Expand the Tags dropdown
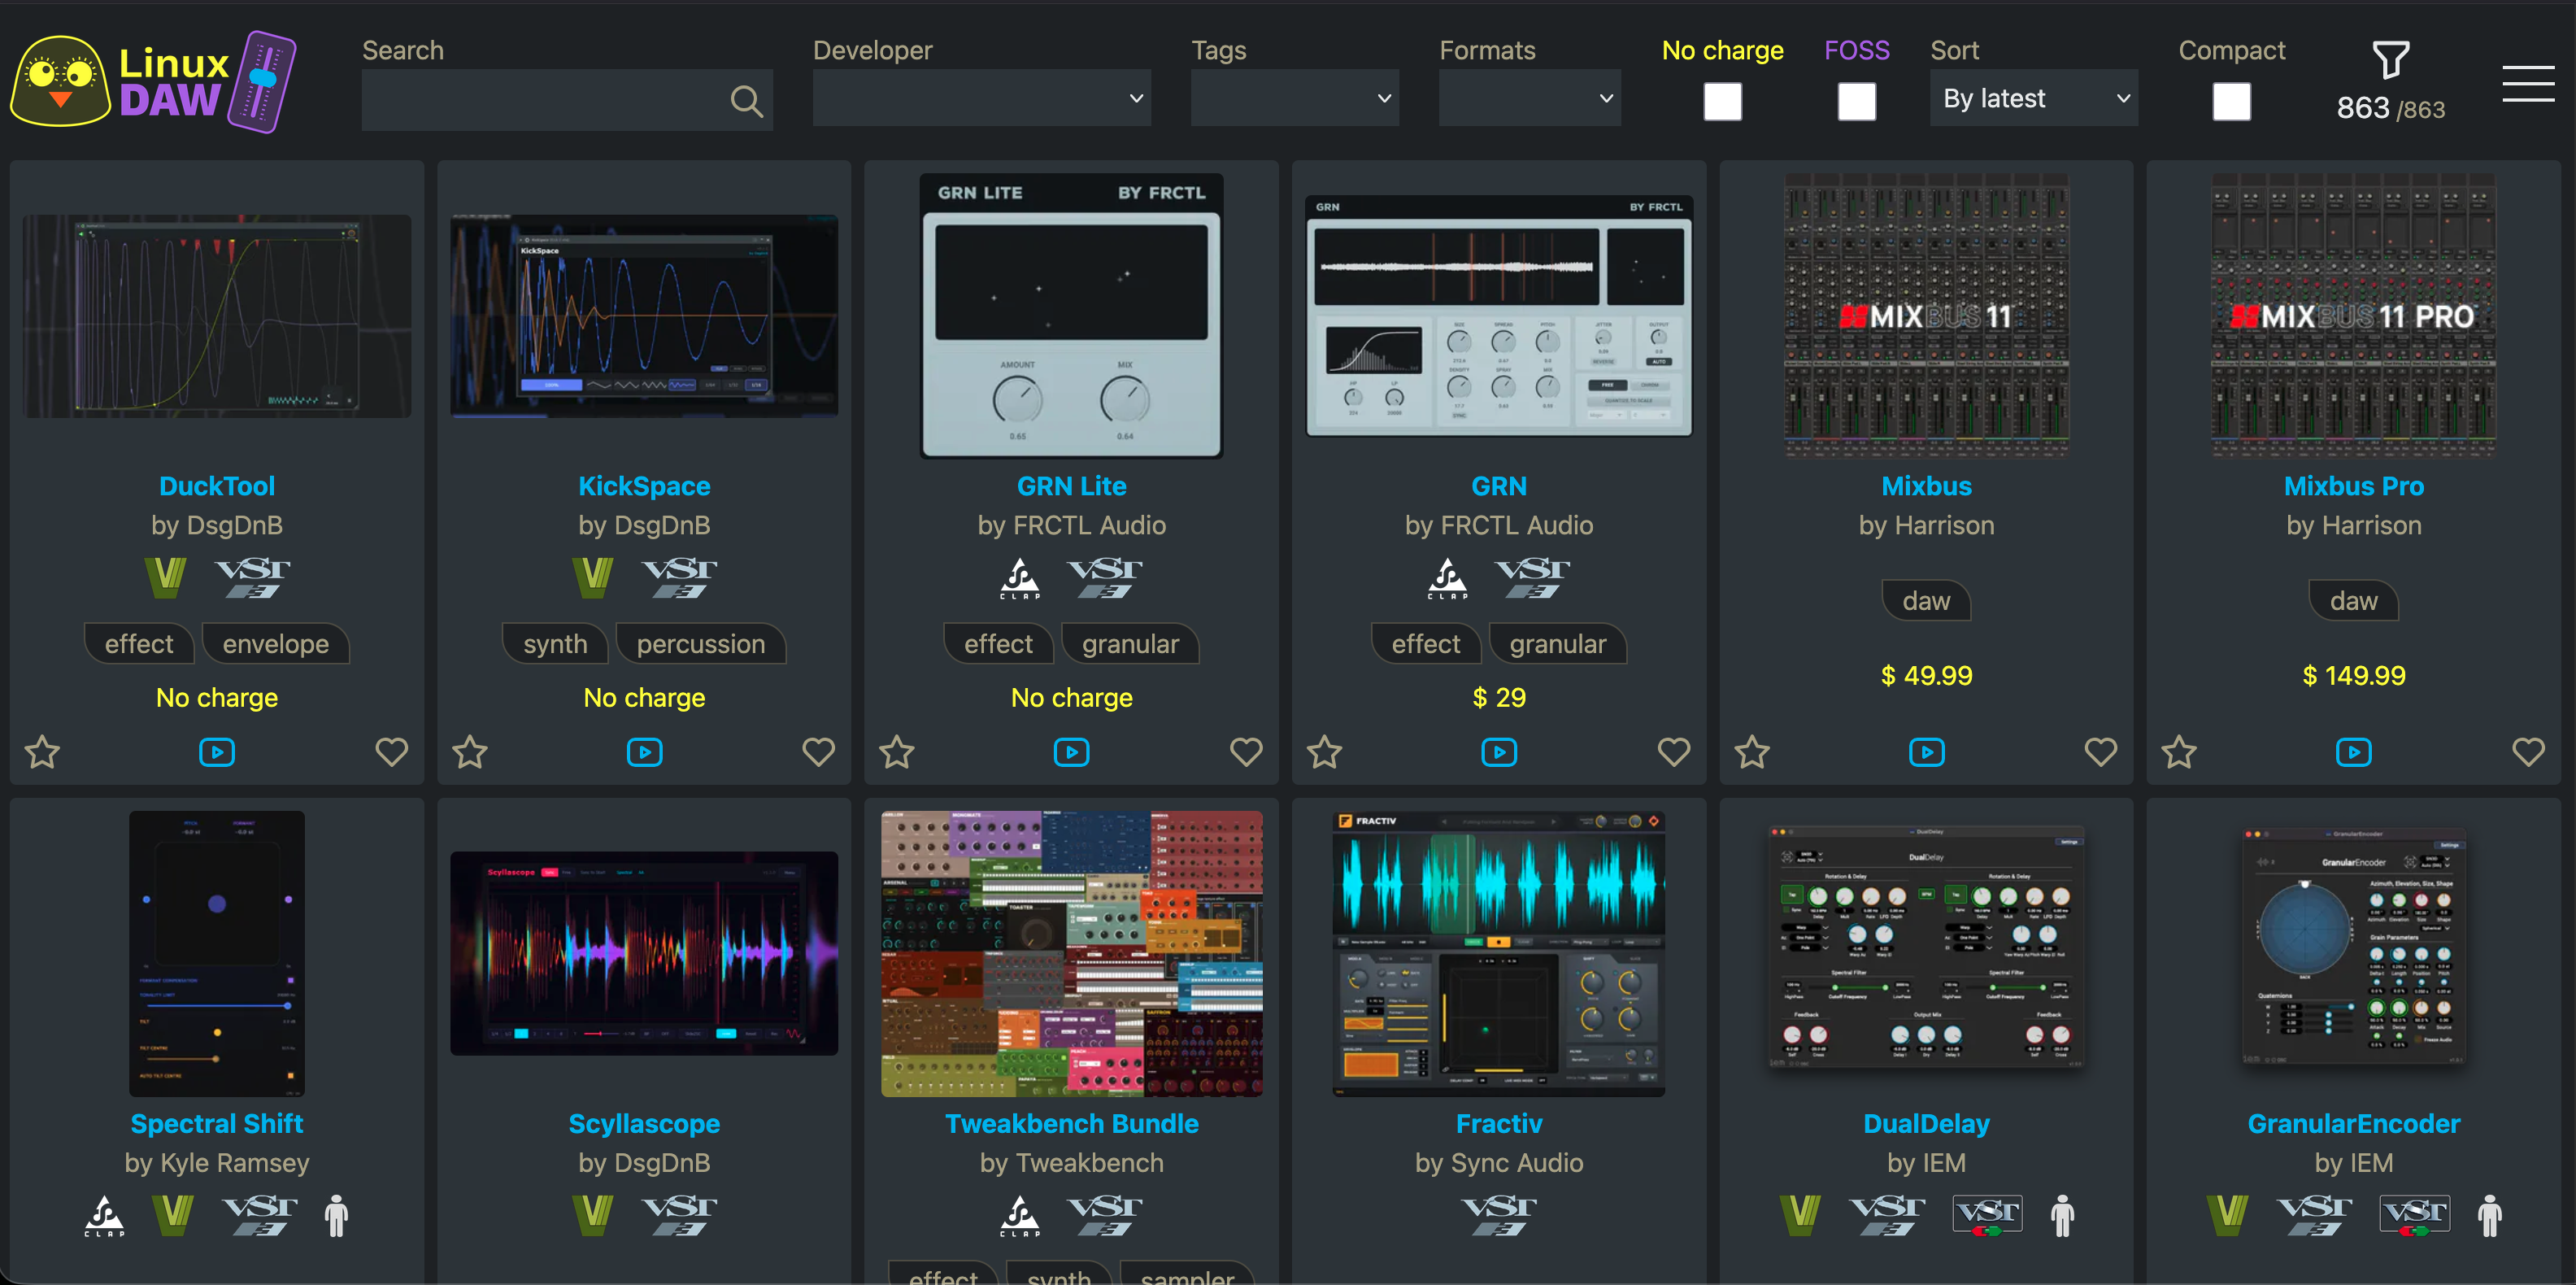The width and height of the screenshot is (2576, 1285). 1294,98
